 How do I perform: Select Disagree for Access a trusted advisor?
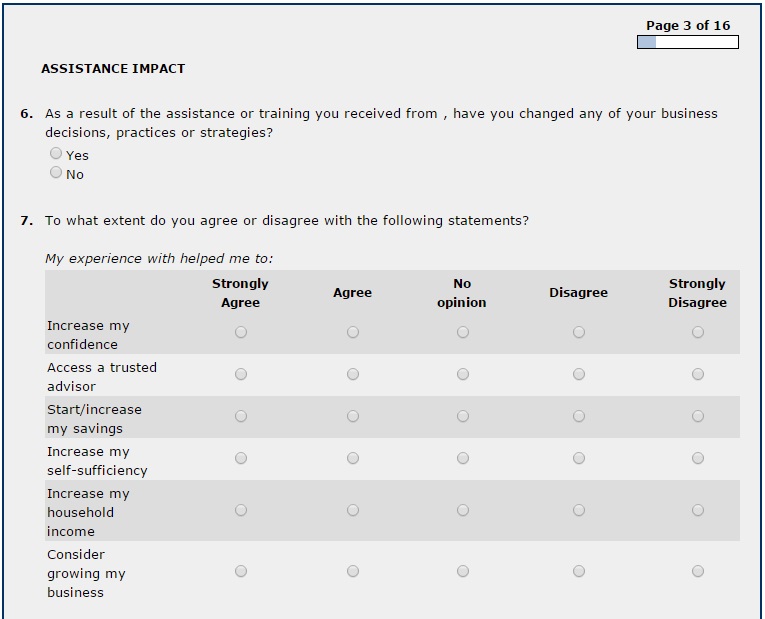point(579,375)
